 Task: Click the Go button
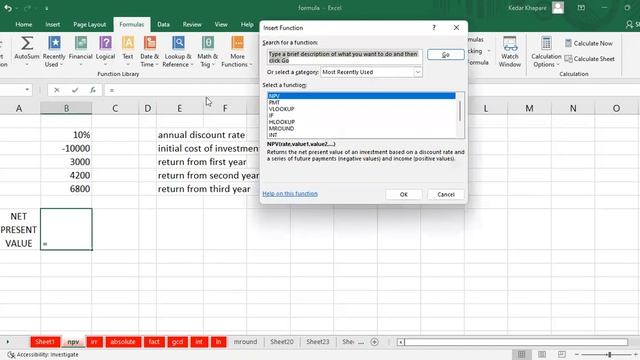click(446, 55)
